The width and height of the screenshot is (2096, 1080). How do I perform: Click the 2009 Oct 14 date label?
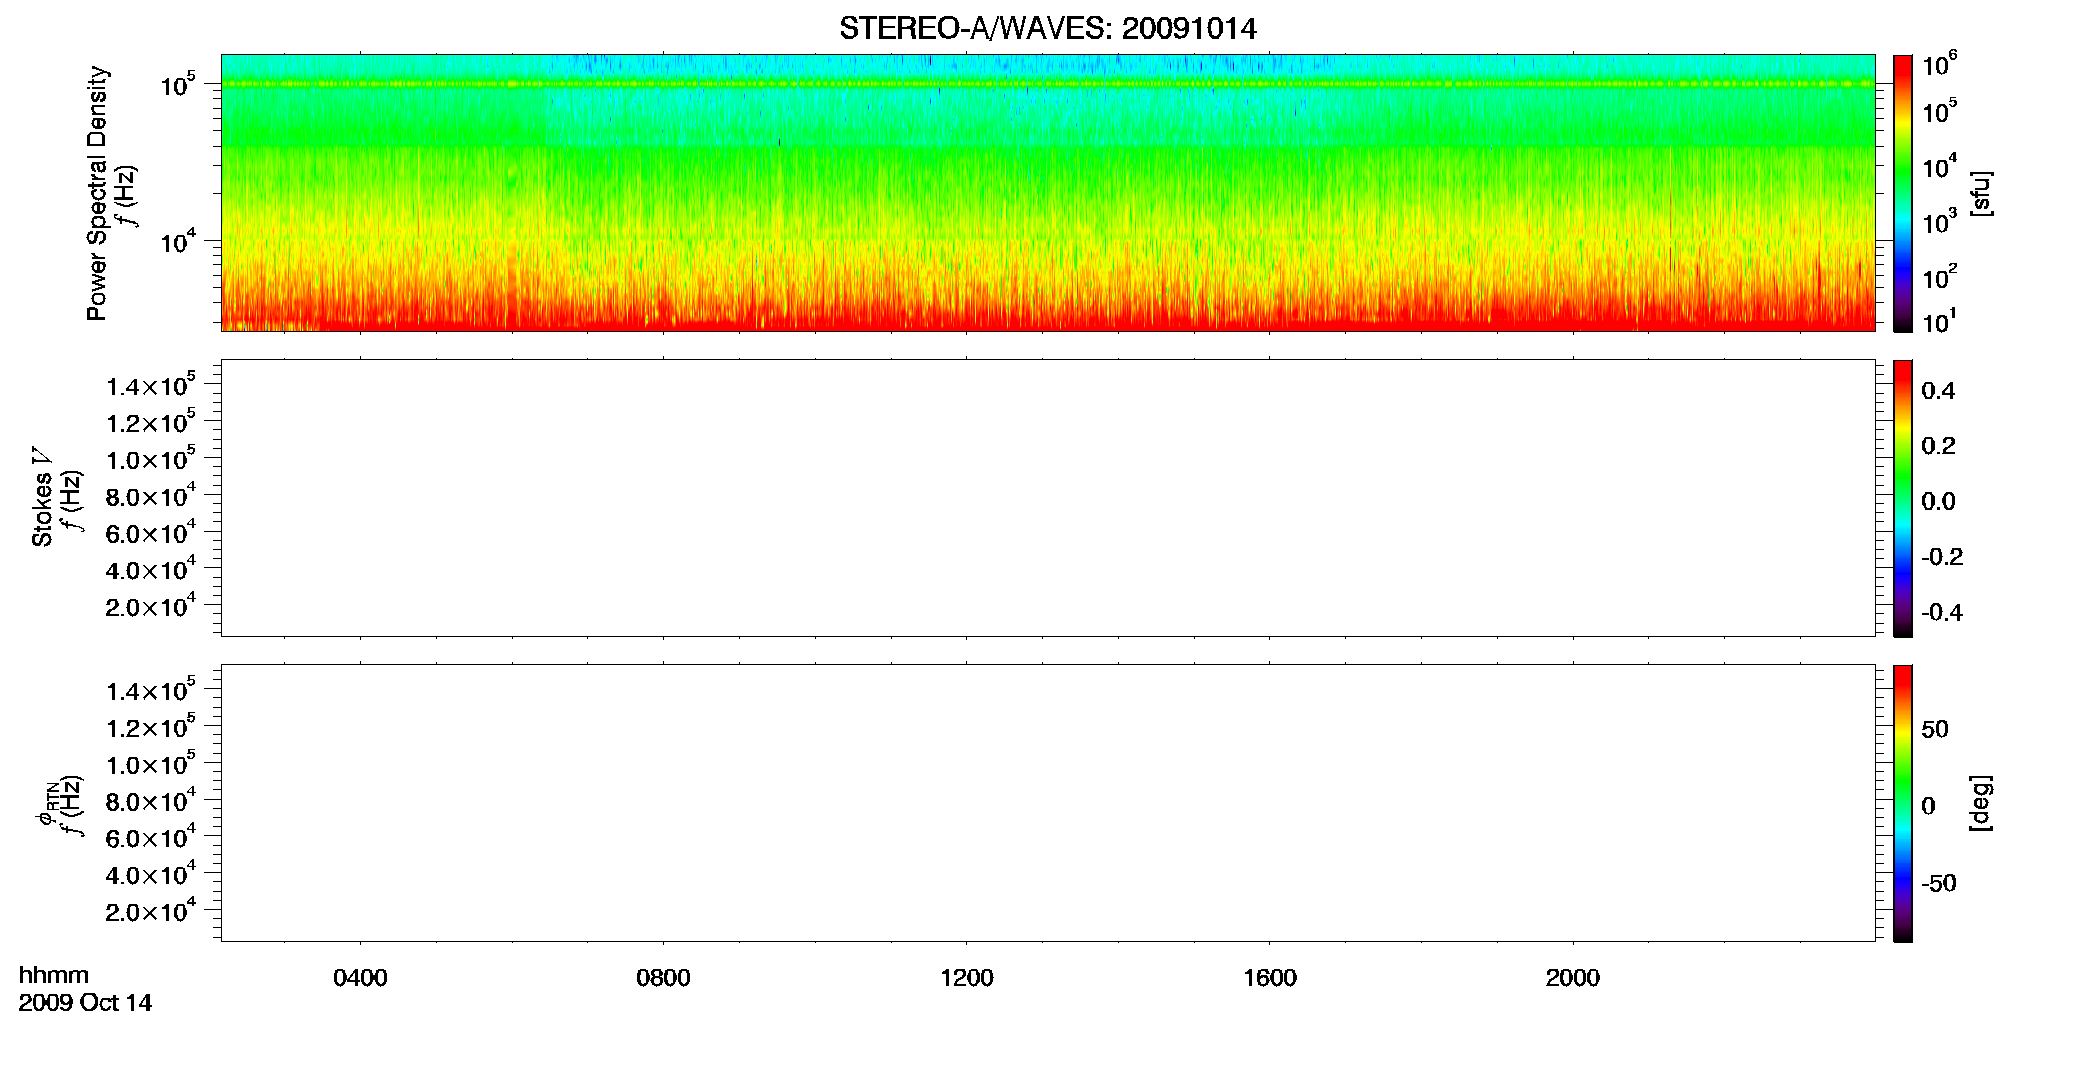point(85,1003)
